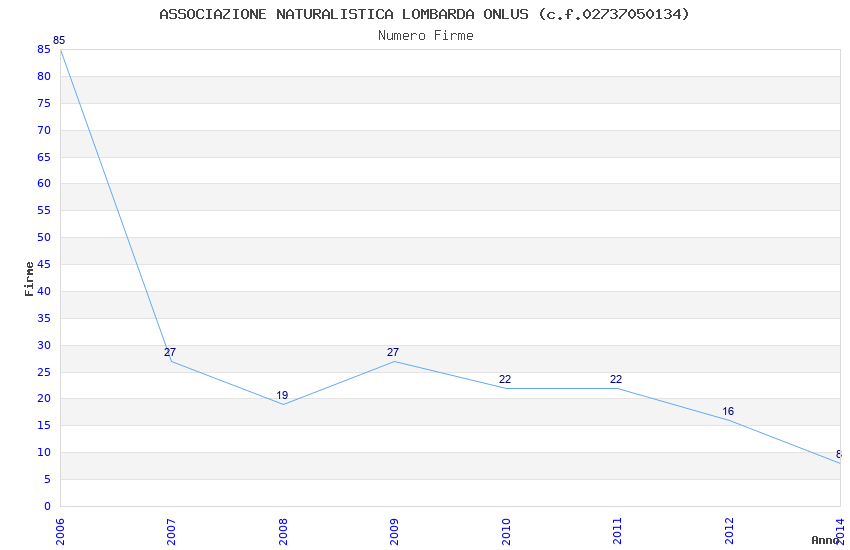
Task: Click the 50 value on the y-axis
Action: pyautogui.click(x=44, y=237)
